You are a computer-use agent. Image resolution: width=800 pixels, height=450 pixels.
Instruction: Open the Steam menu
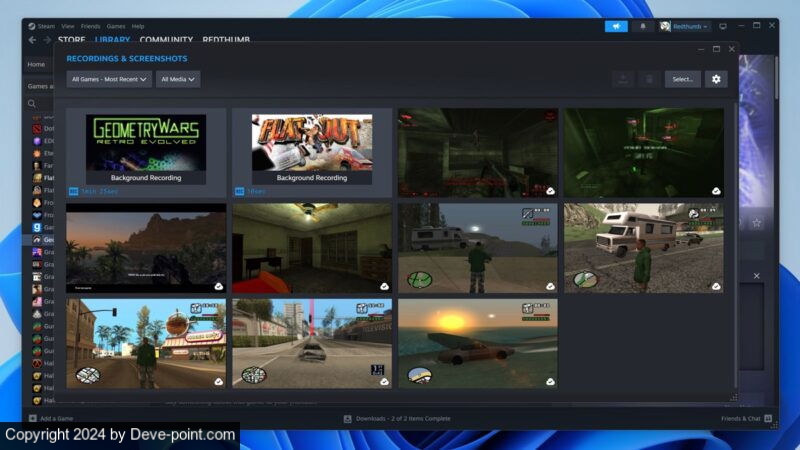[x=41, y=26]
